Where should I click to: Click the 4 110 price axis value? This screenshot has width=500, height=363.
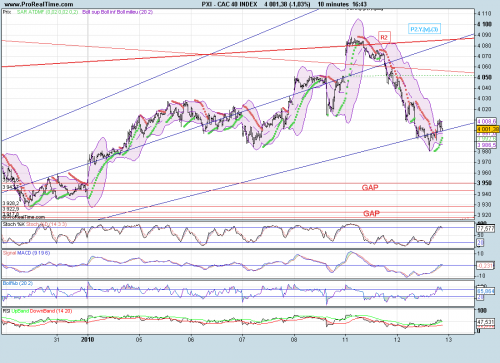click(x=484, y=14)
